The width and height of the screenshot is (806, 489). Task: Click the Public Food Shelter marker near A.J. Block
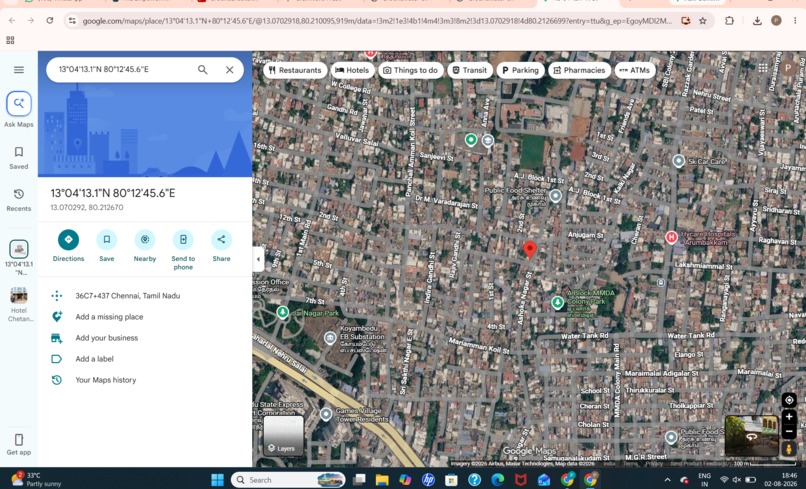pyautogui.click(x=555, y=195)
